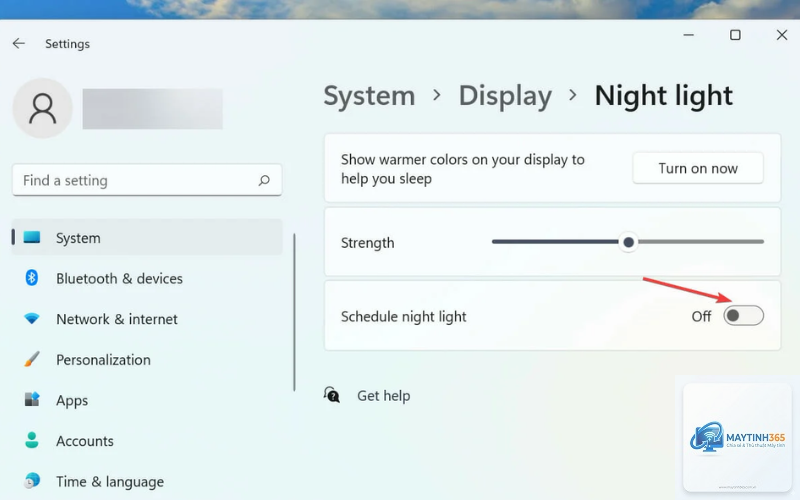Navigate to System in breadcrumb
800x500 pixels.
[369, 95]
